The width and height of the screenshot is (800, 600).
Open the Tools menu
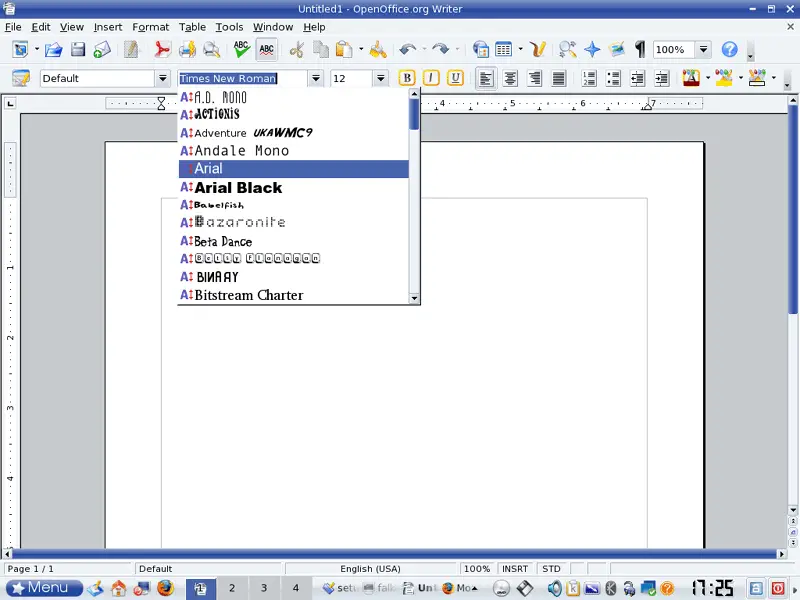tap(229, 27)
